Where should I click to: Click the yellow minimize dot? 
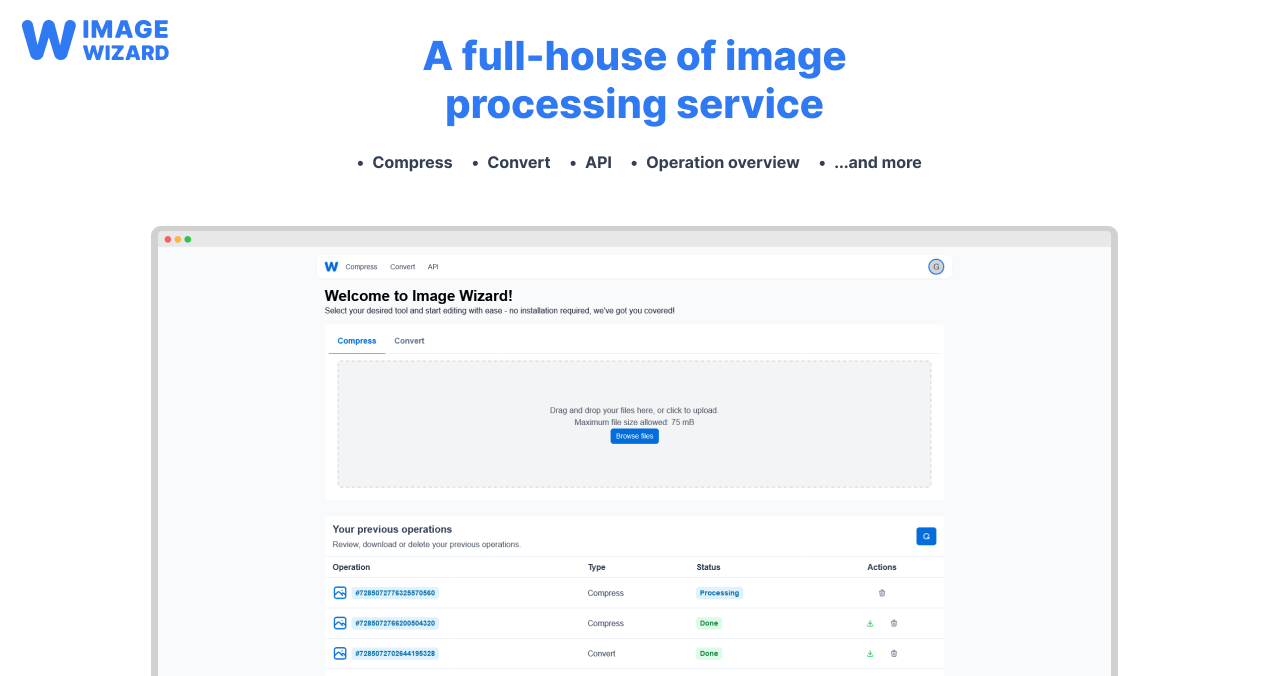pyautogui.click(x=178, y=239)
